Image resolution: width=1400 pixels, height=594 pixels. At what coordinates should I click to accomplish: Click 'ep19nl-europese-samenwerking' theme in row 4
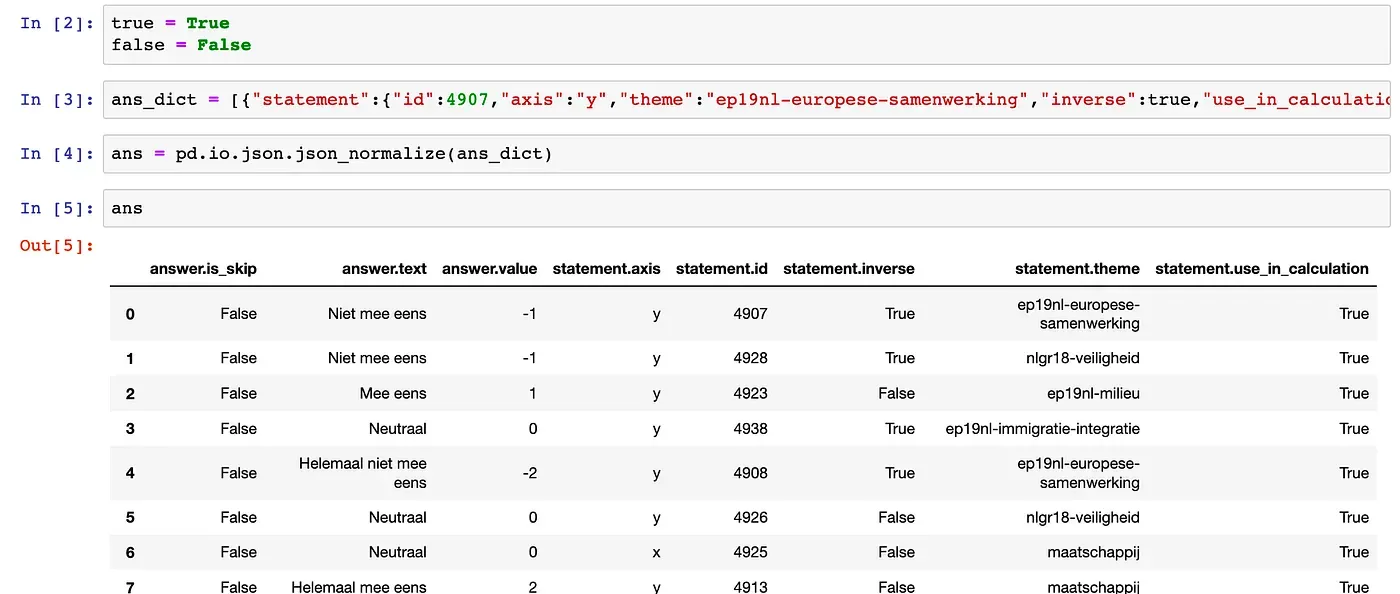pos(1078,473)
